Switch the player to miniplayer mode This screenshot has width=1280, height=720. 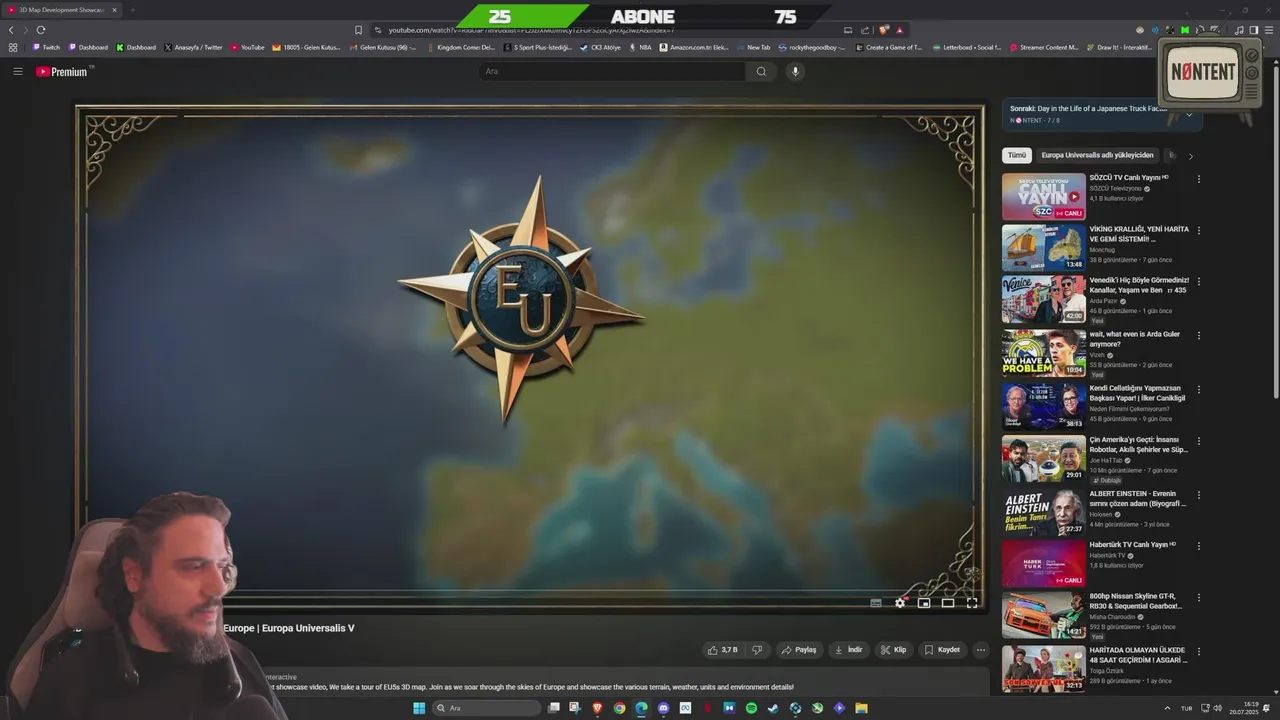pyautogui.click(x=924, y=603)
